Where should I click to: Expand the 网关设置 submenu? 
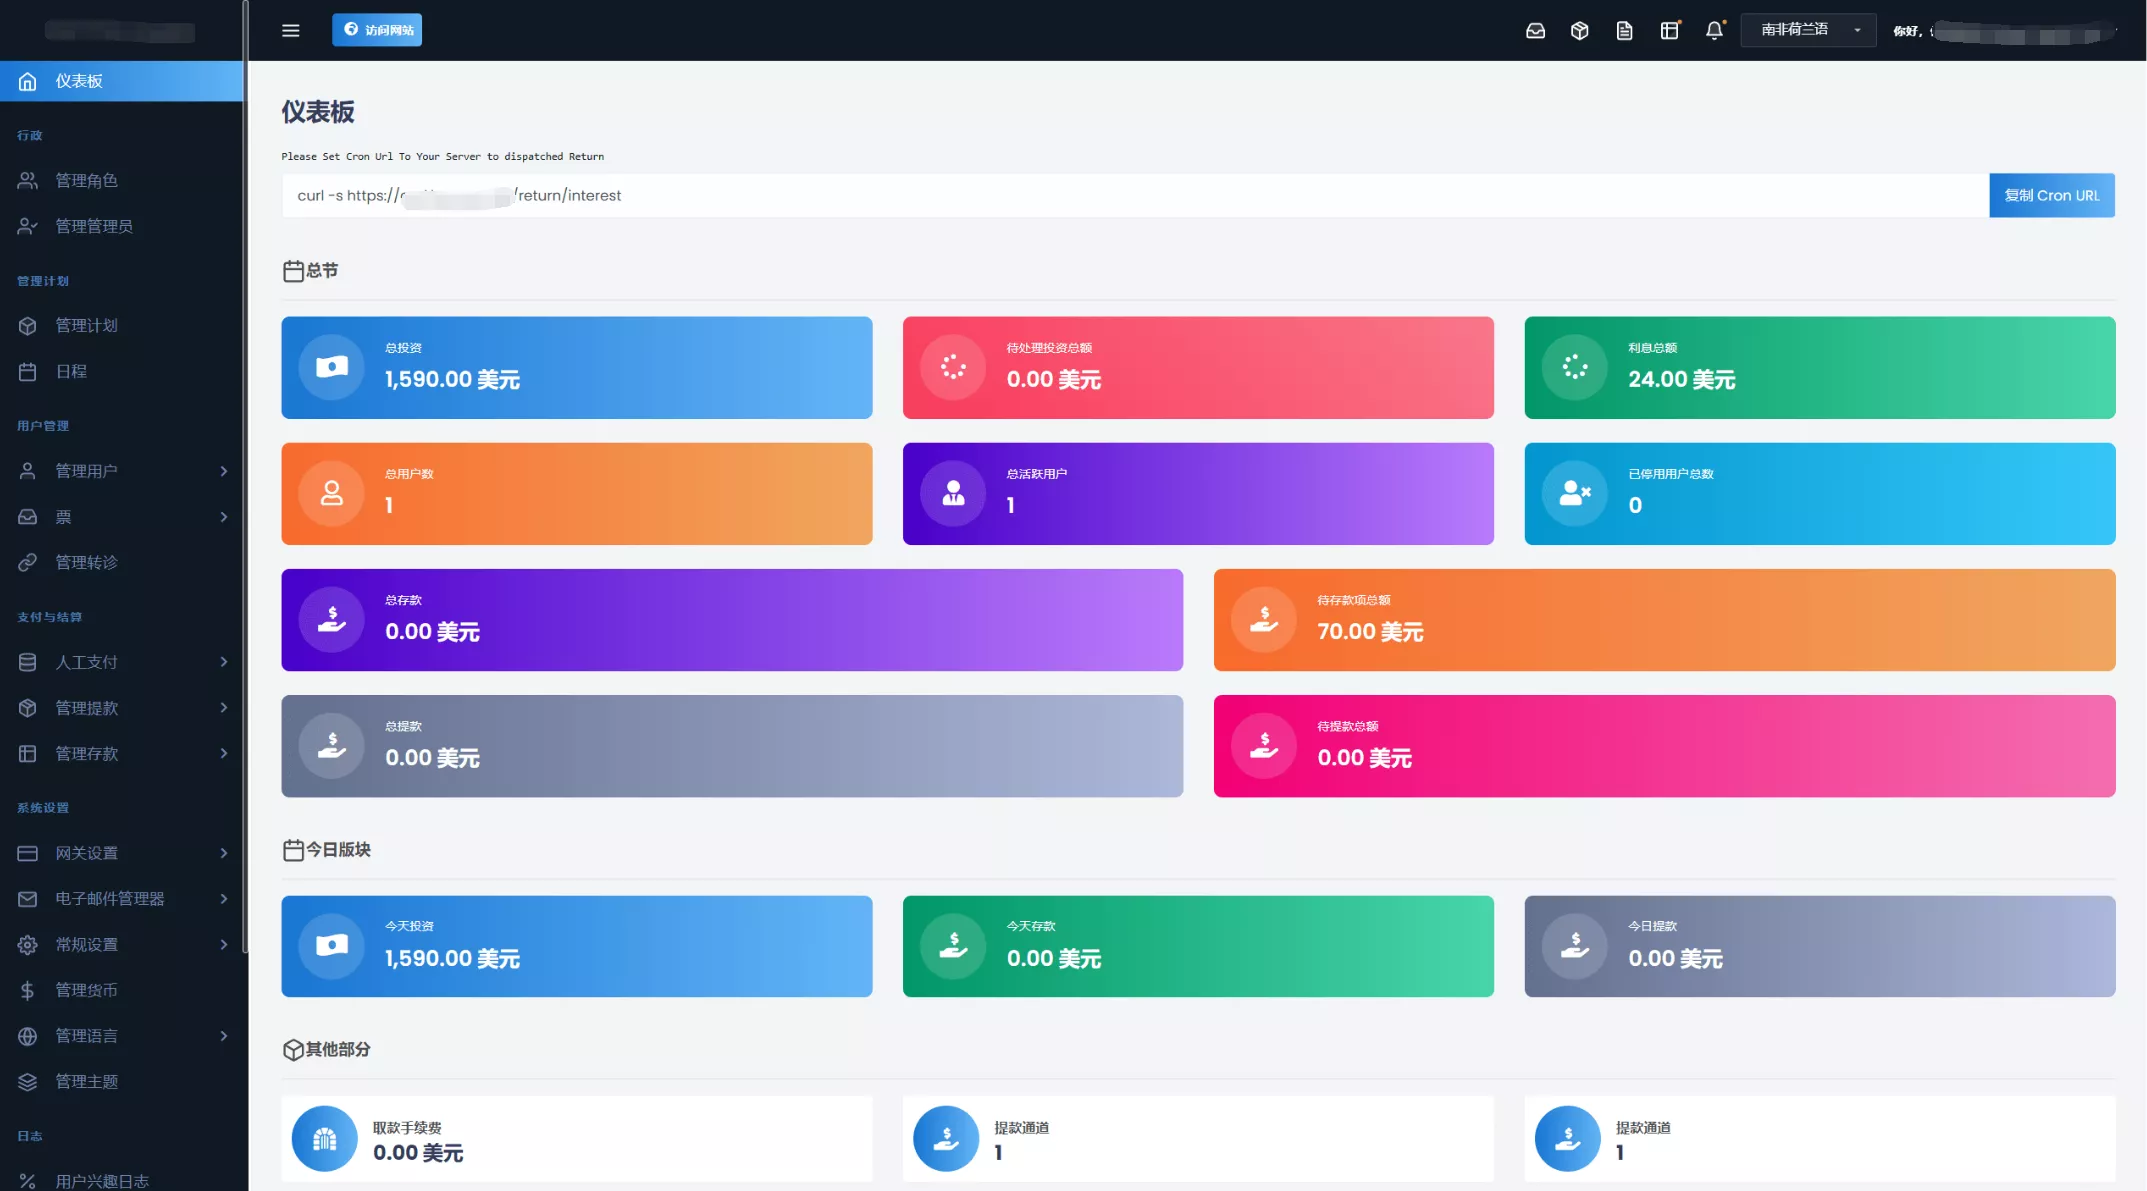(224, 853)
